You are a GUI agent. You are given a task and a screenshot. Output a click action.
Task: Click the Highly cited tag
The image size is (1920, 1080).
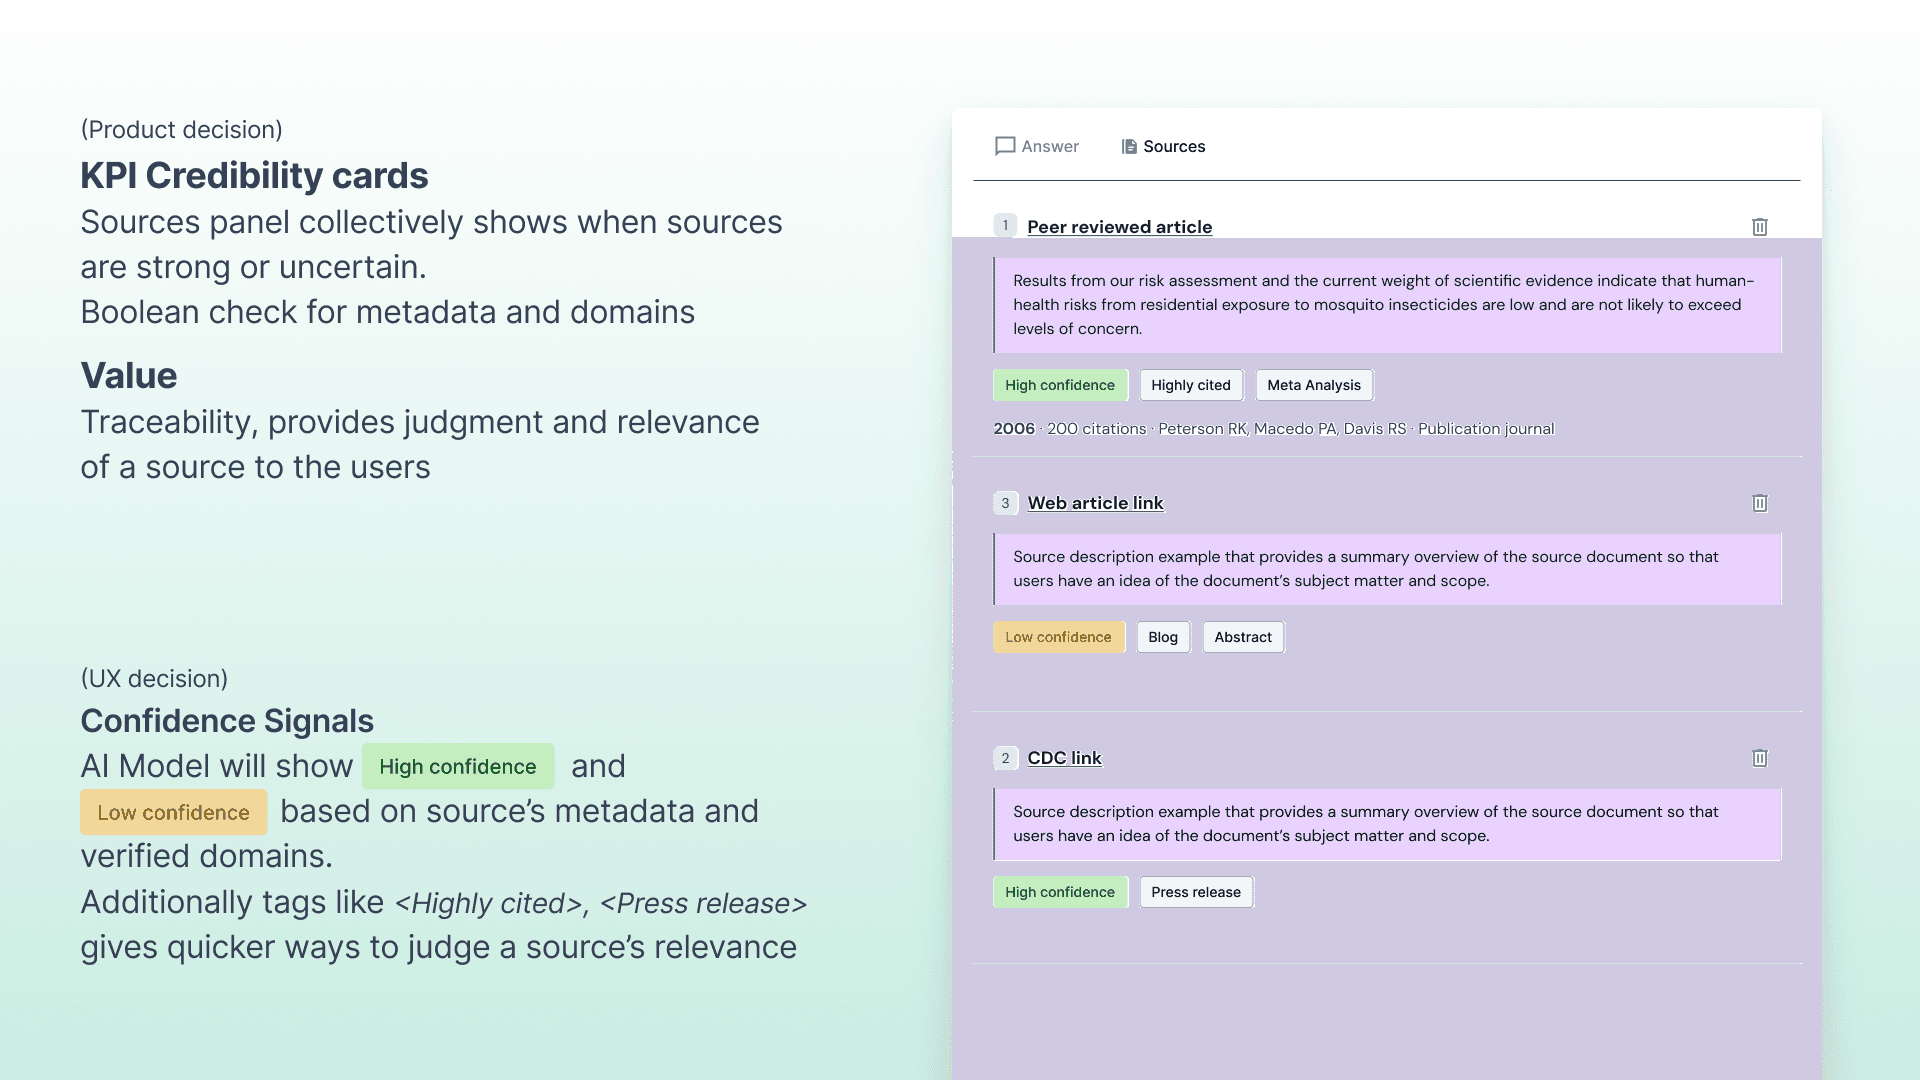pos(1191,385)
